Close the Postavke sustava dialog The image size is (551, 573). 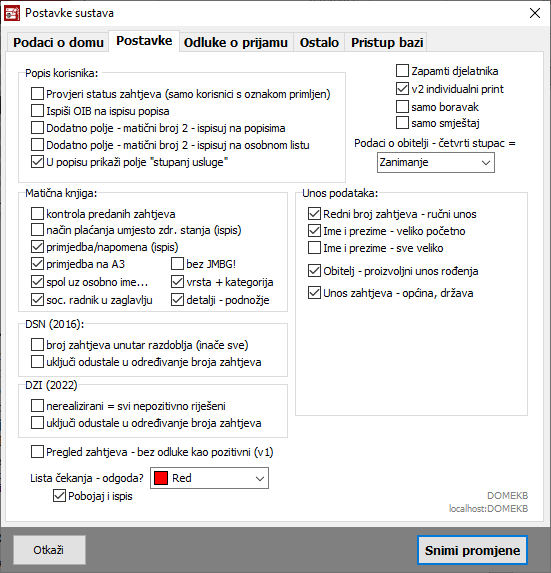pos(535,13)
